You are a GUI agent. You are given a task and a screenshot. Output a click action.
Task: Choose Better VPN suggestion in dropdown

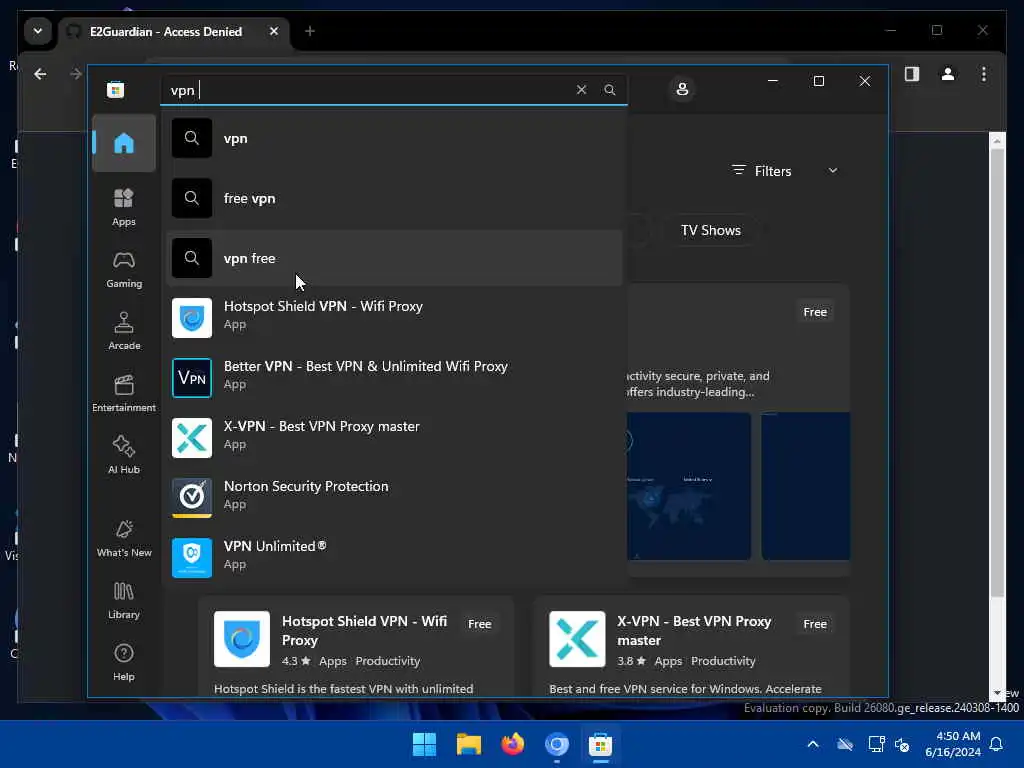(x=394, y=377)
